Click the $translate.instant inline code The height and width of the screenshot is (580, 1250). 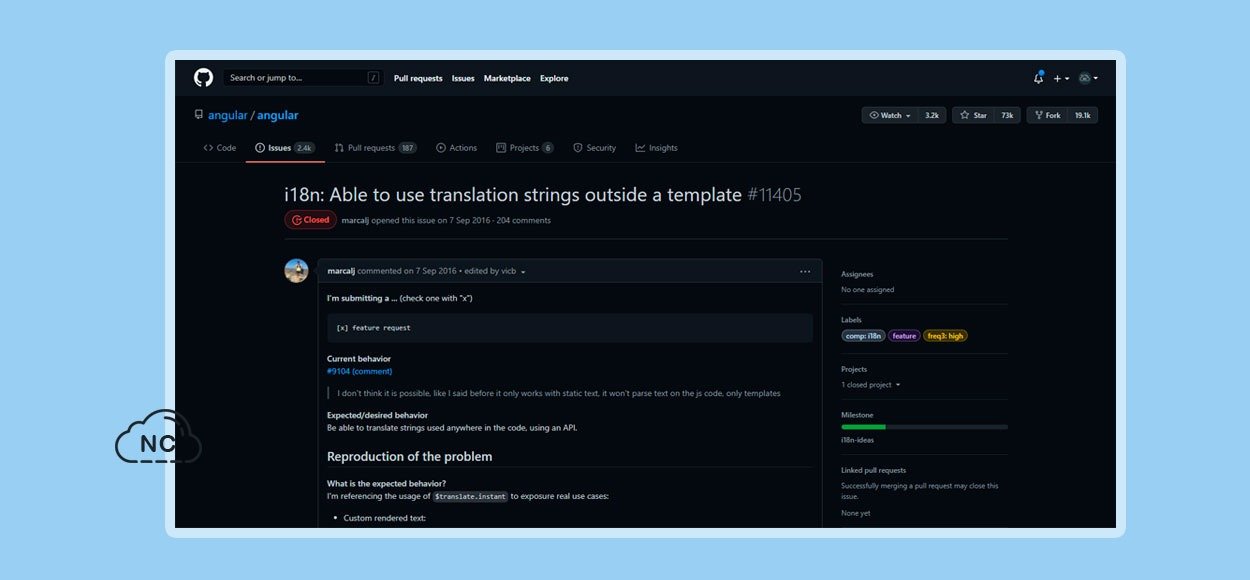(471, 496)
